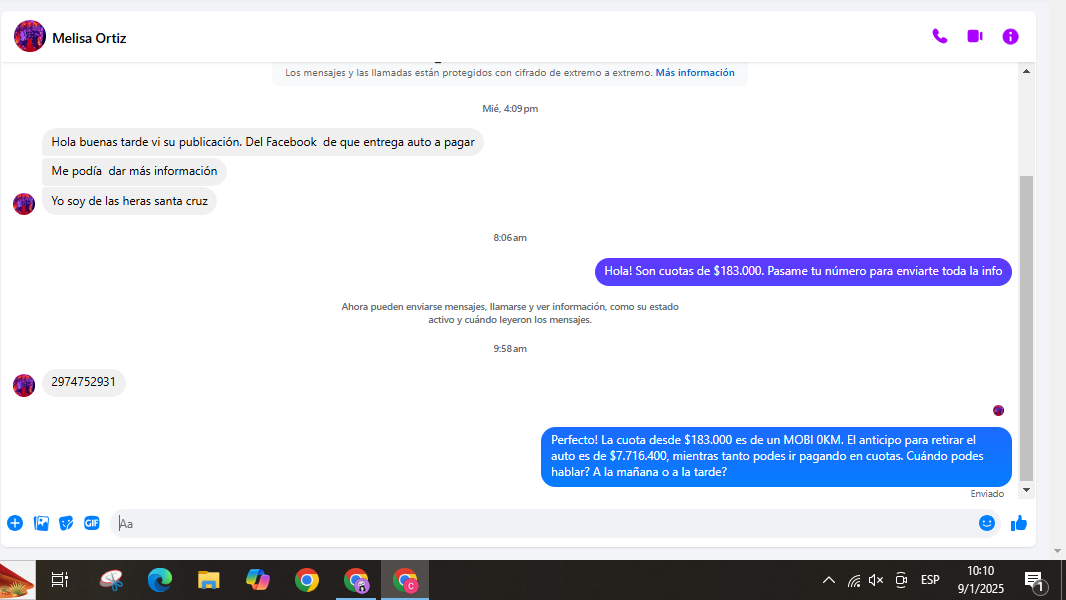This screenshot has height=600, width=1066.
Task: Select the message 'Me podía dar más información'
Action: [x=134, y=171]
